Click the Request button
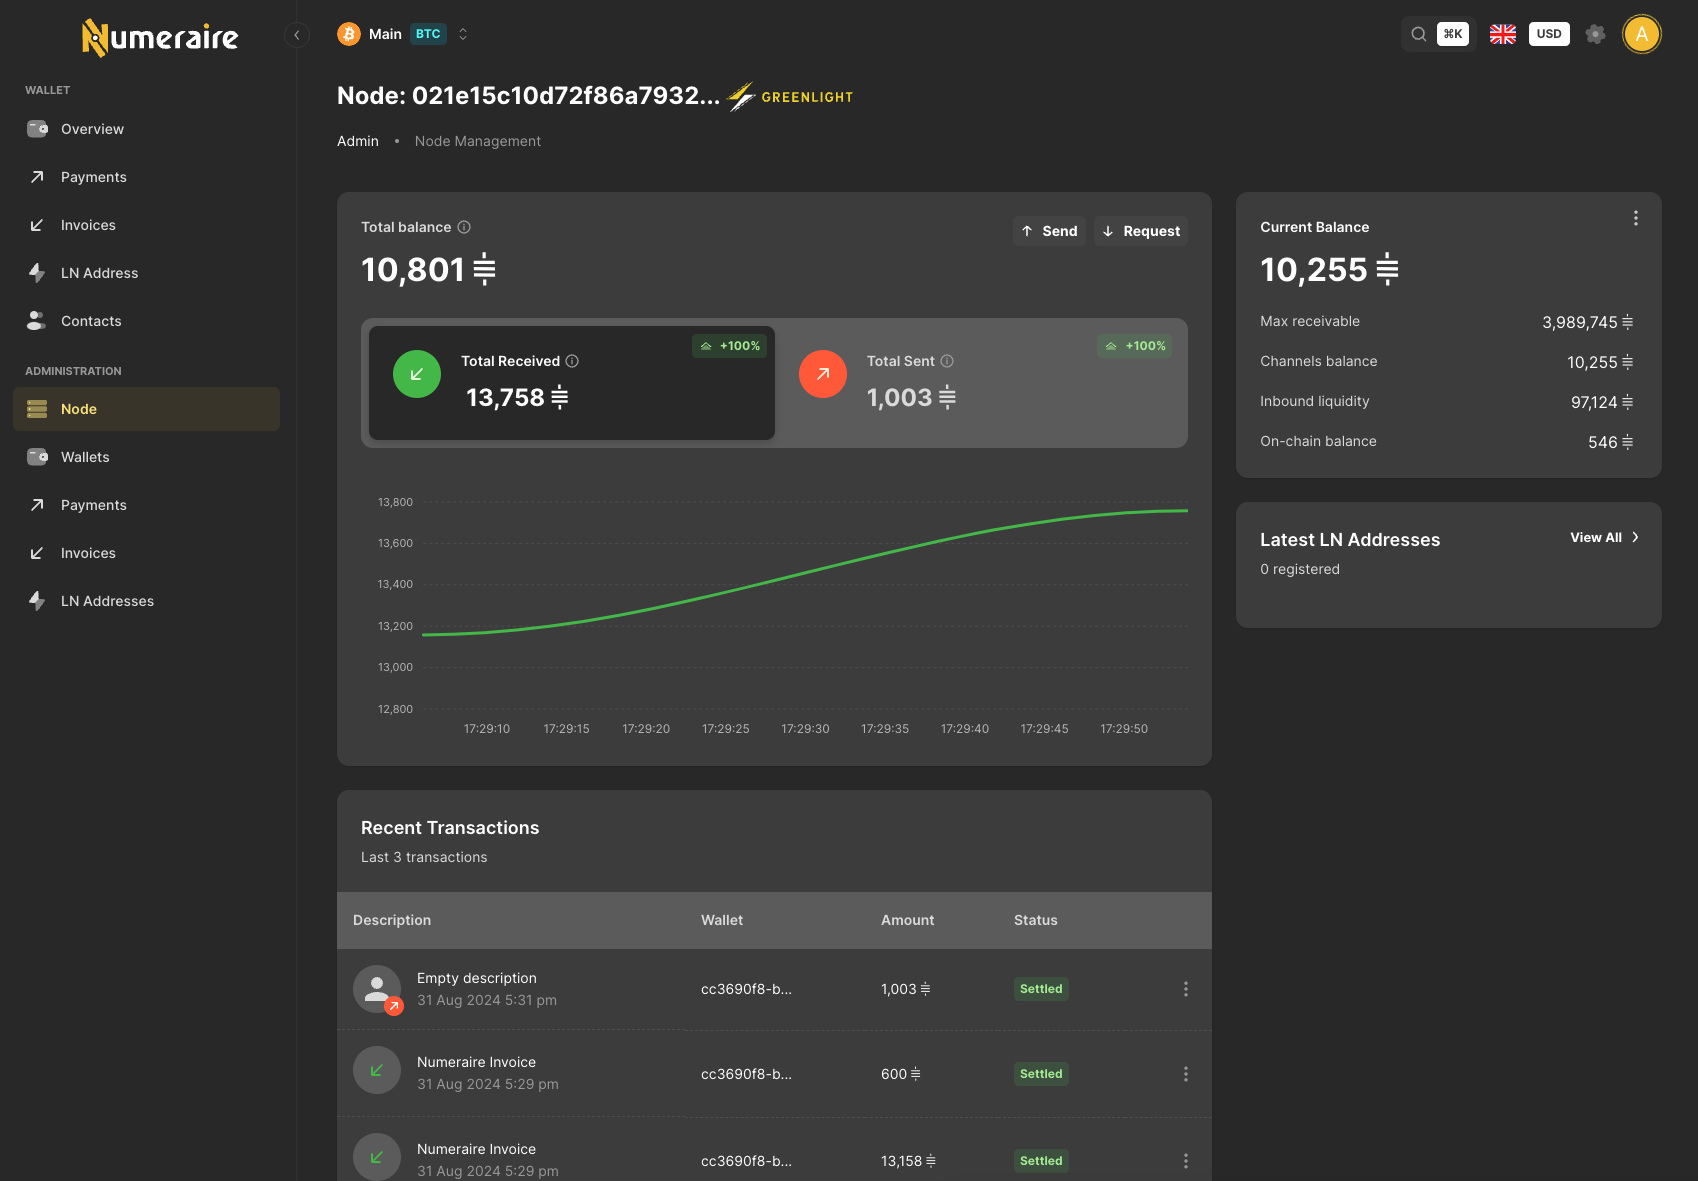This screenshot has width=1698, height=1181. [1141, 231]
